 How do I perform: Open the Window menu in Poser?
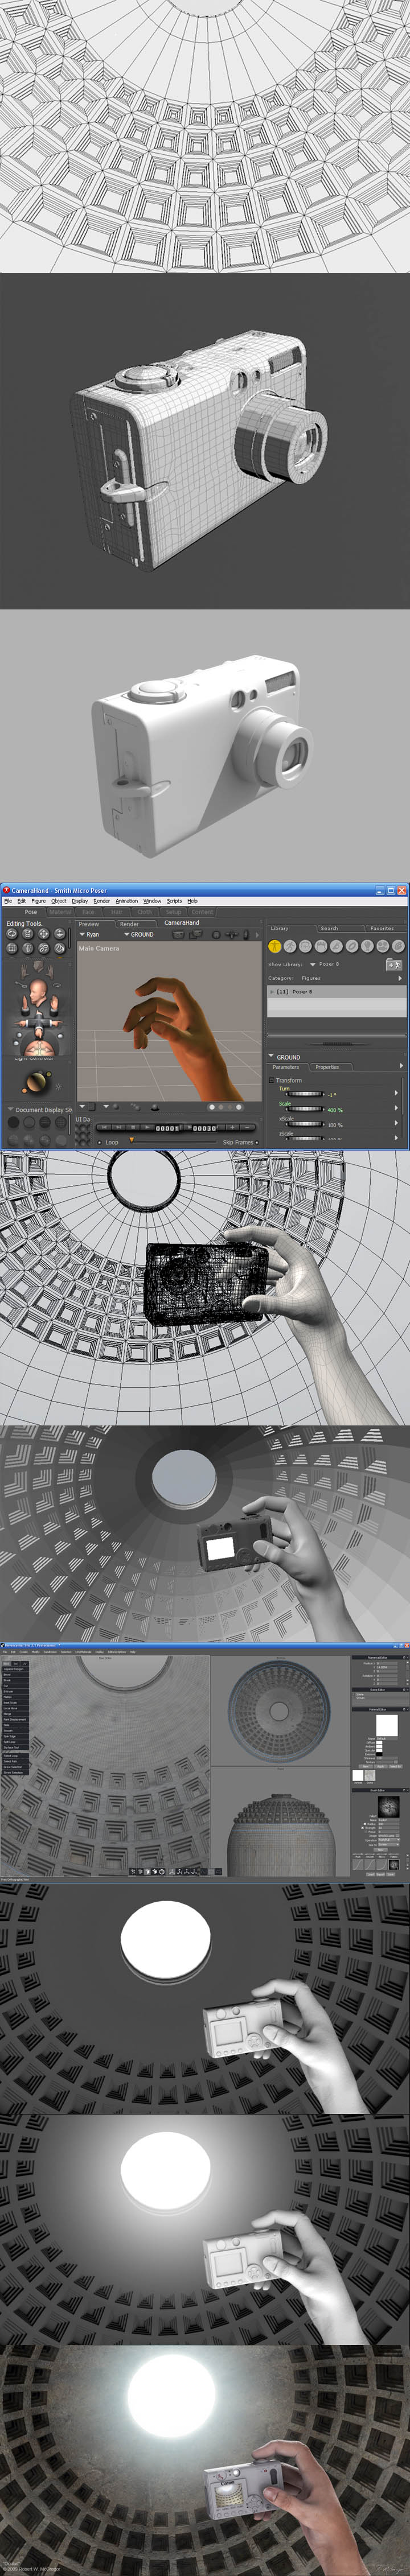click(152, 901)
